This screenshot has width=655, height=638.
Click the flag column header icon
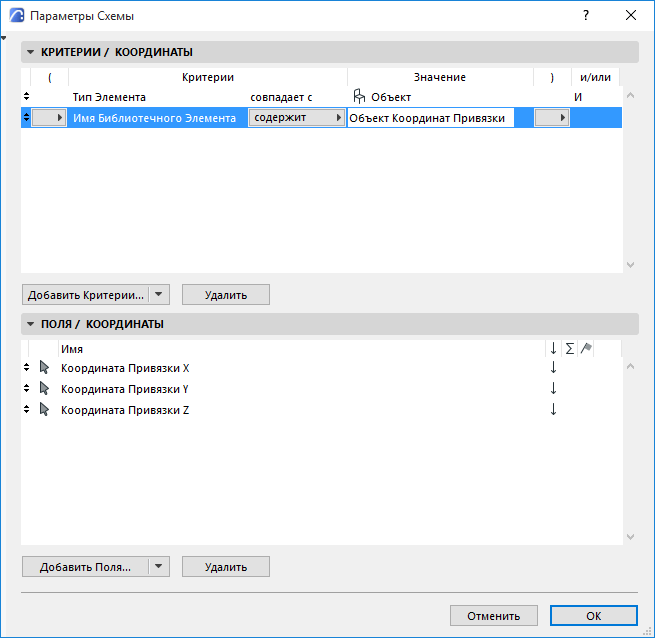tap(587, 348)
